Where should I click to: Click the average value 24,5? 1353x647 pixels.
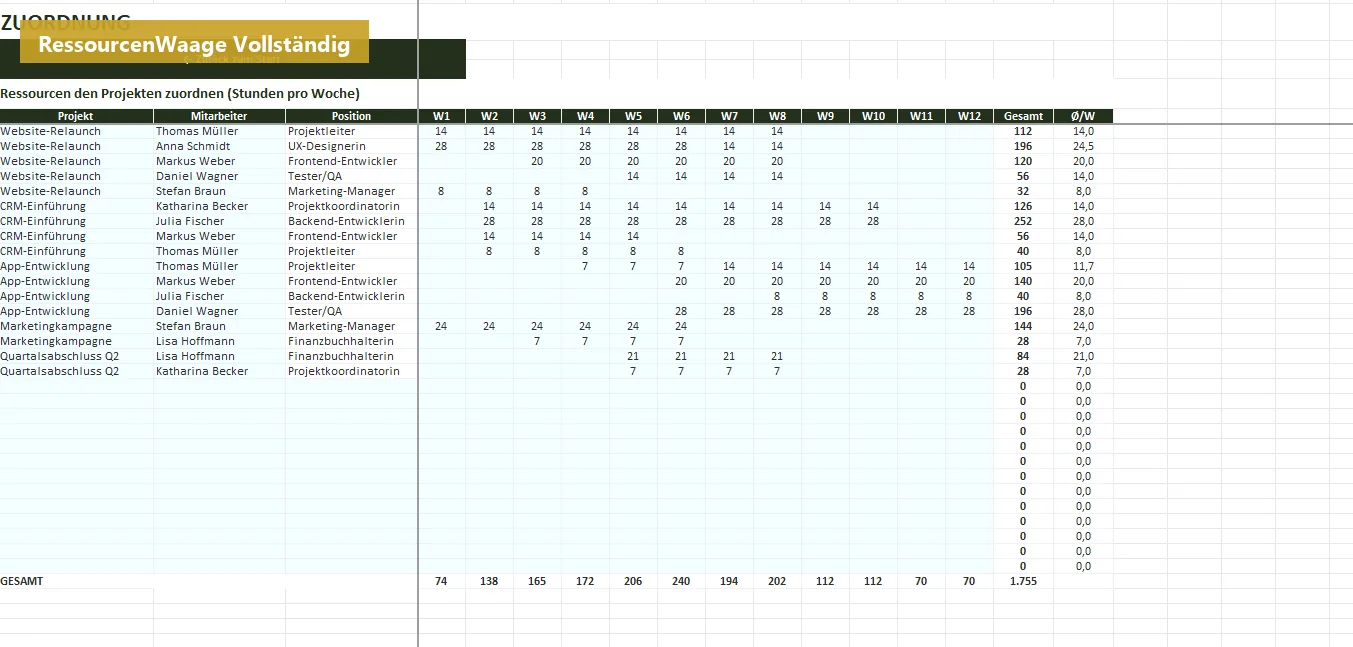pyautogui.click(x=1083, y=146)
